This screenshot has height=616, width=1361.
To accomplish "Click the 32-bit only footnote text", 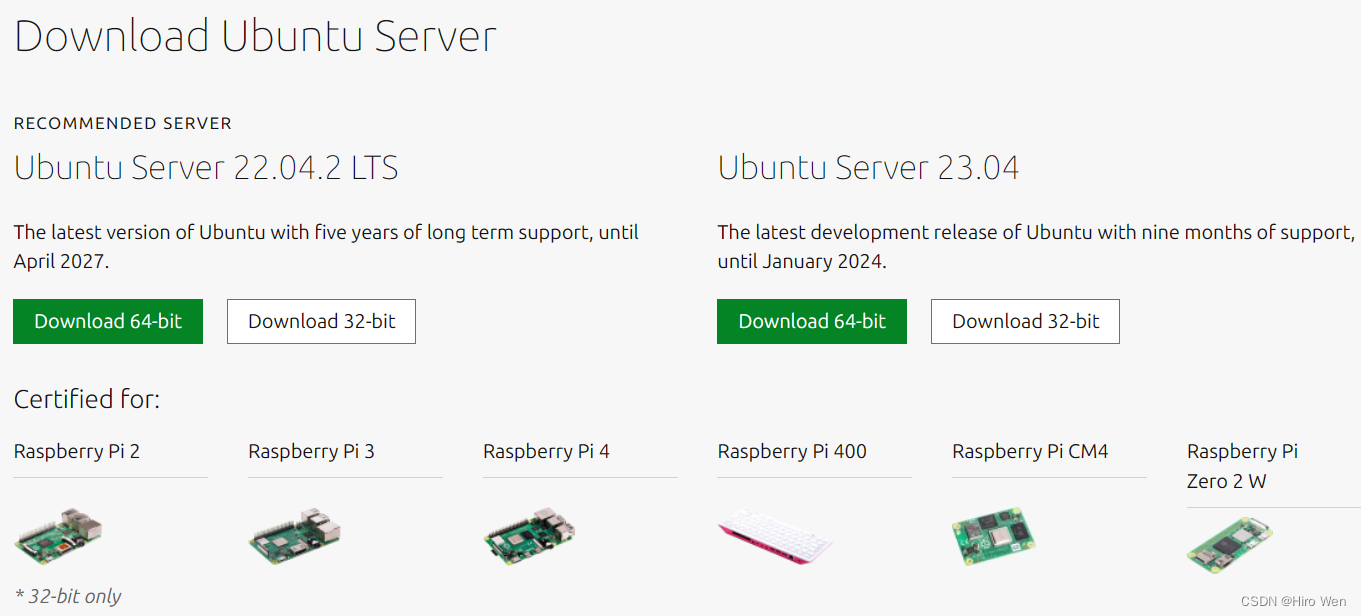I will pyautogui.click(x=66, y=595).
